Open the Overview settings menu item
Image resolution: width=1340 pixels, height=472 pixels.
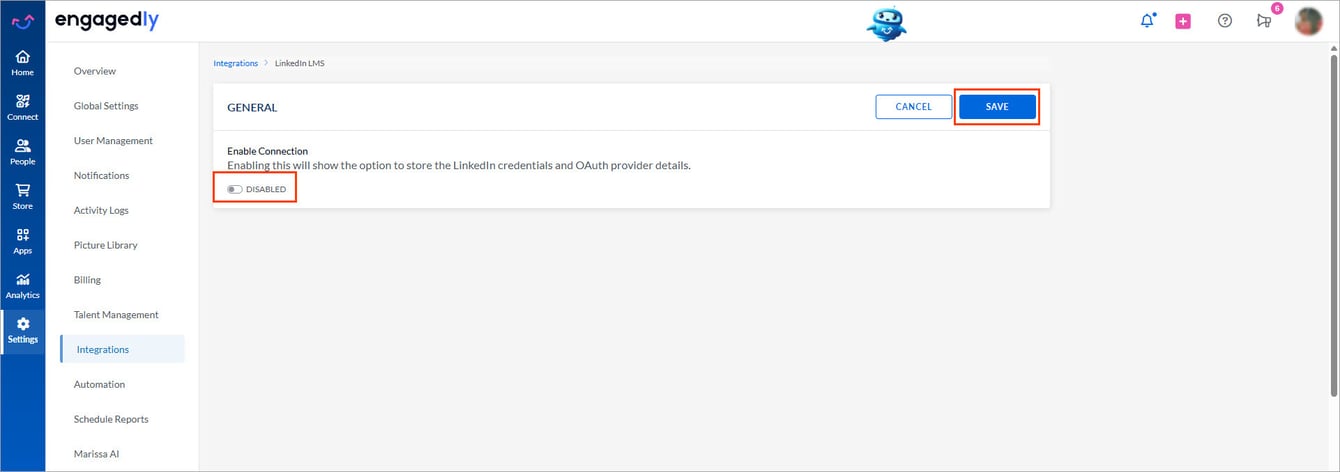click(95, 71)
